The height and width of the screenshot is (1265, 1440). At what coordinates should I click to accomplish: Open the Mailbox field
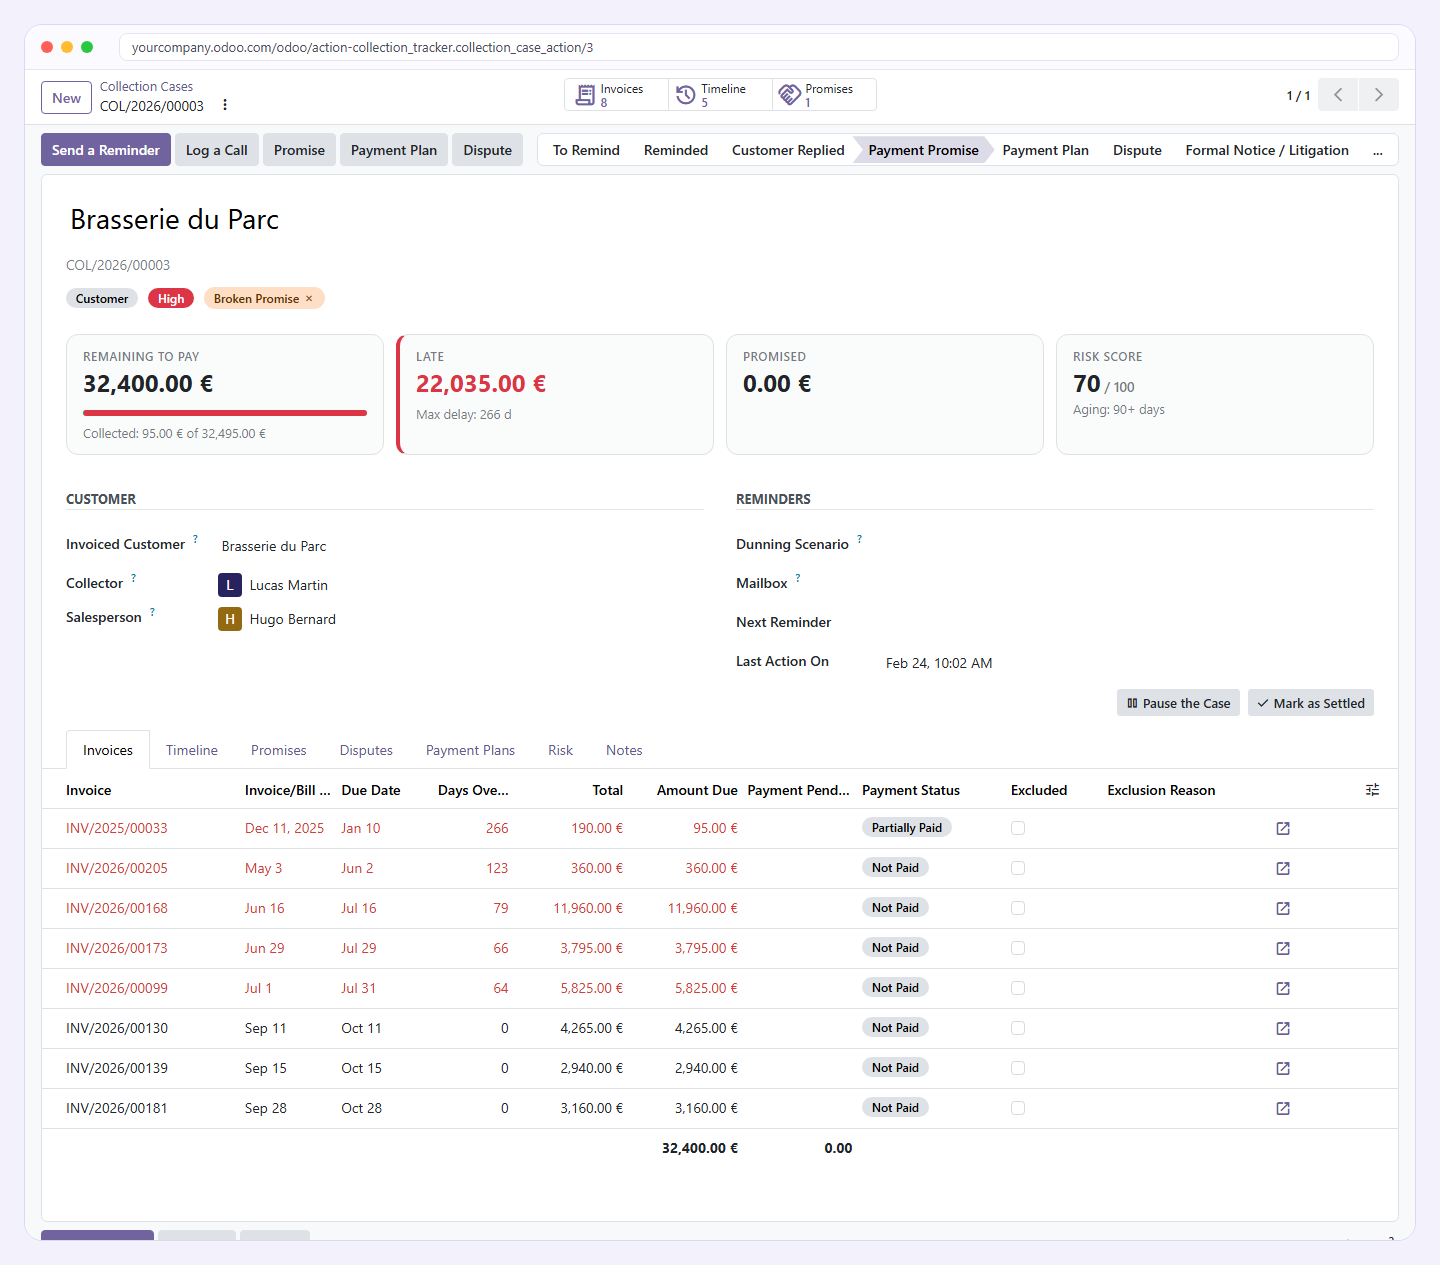point(1129,584)
